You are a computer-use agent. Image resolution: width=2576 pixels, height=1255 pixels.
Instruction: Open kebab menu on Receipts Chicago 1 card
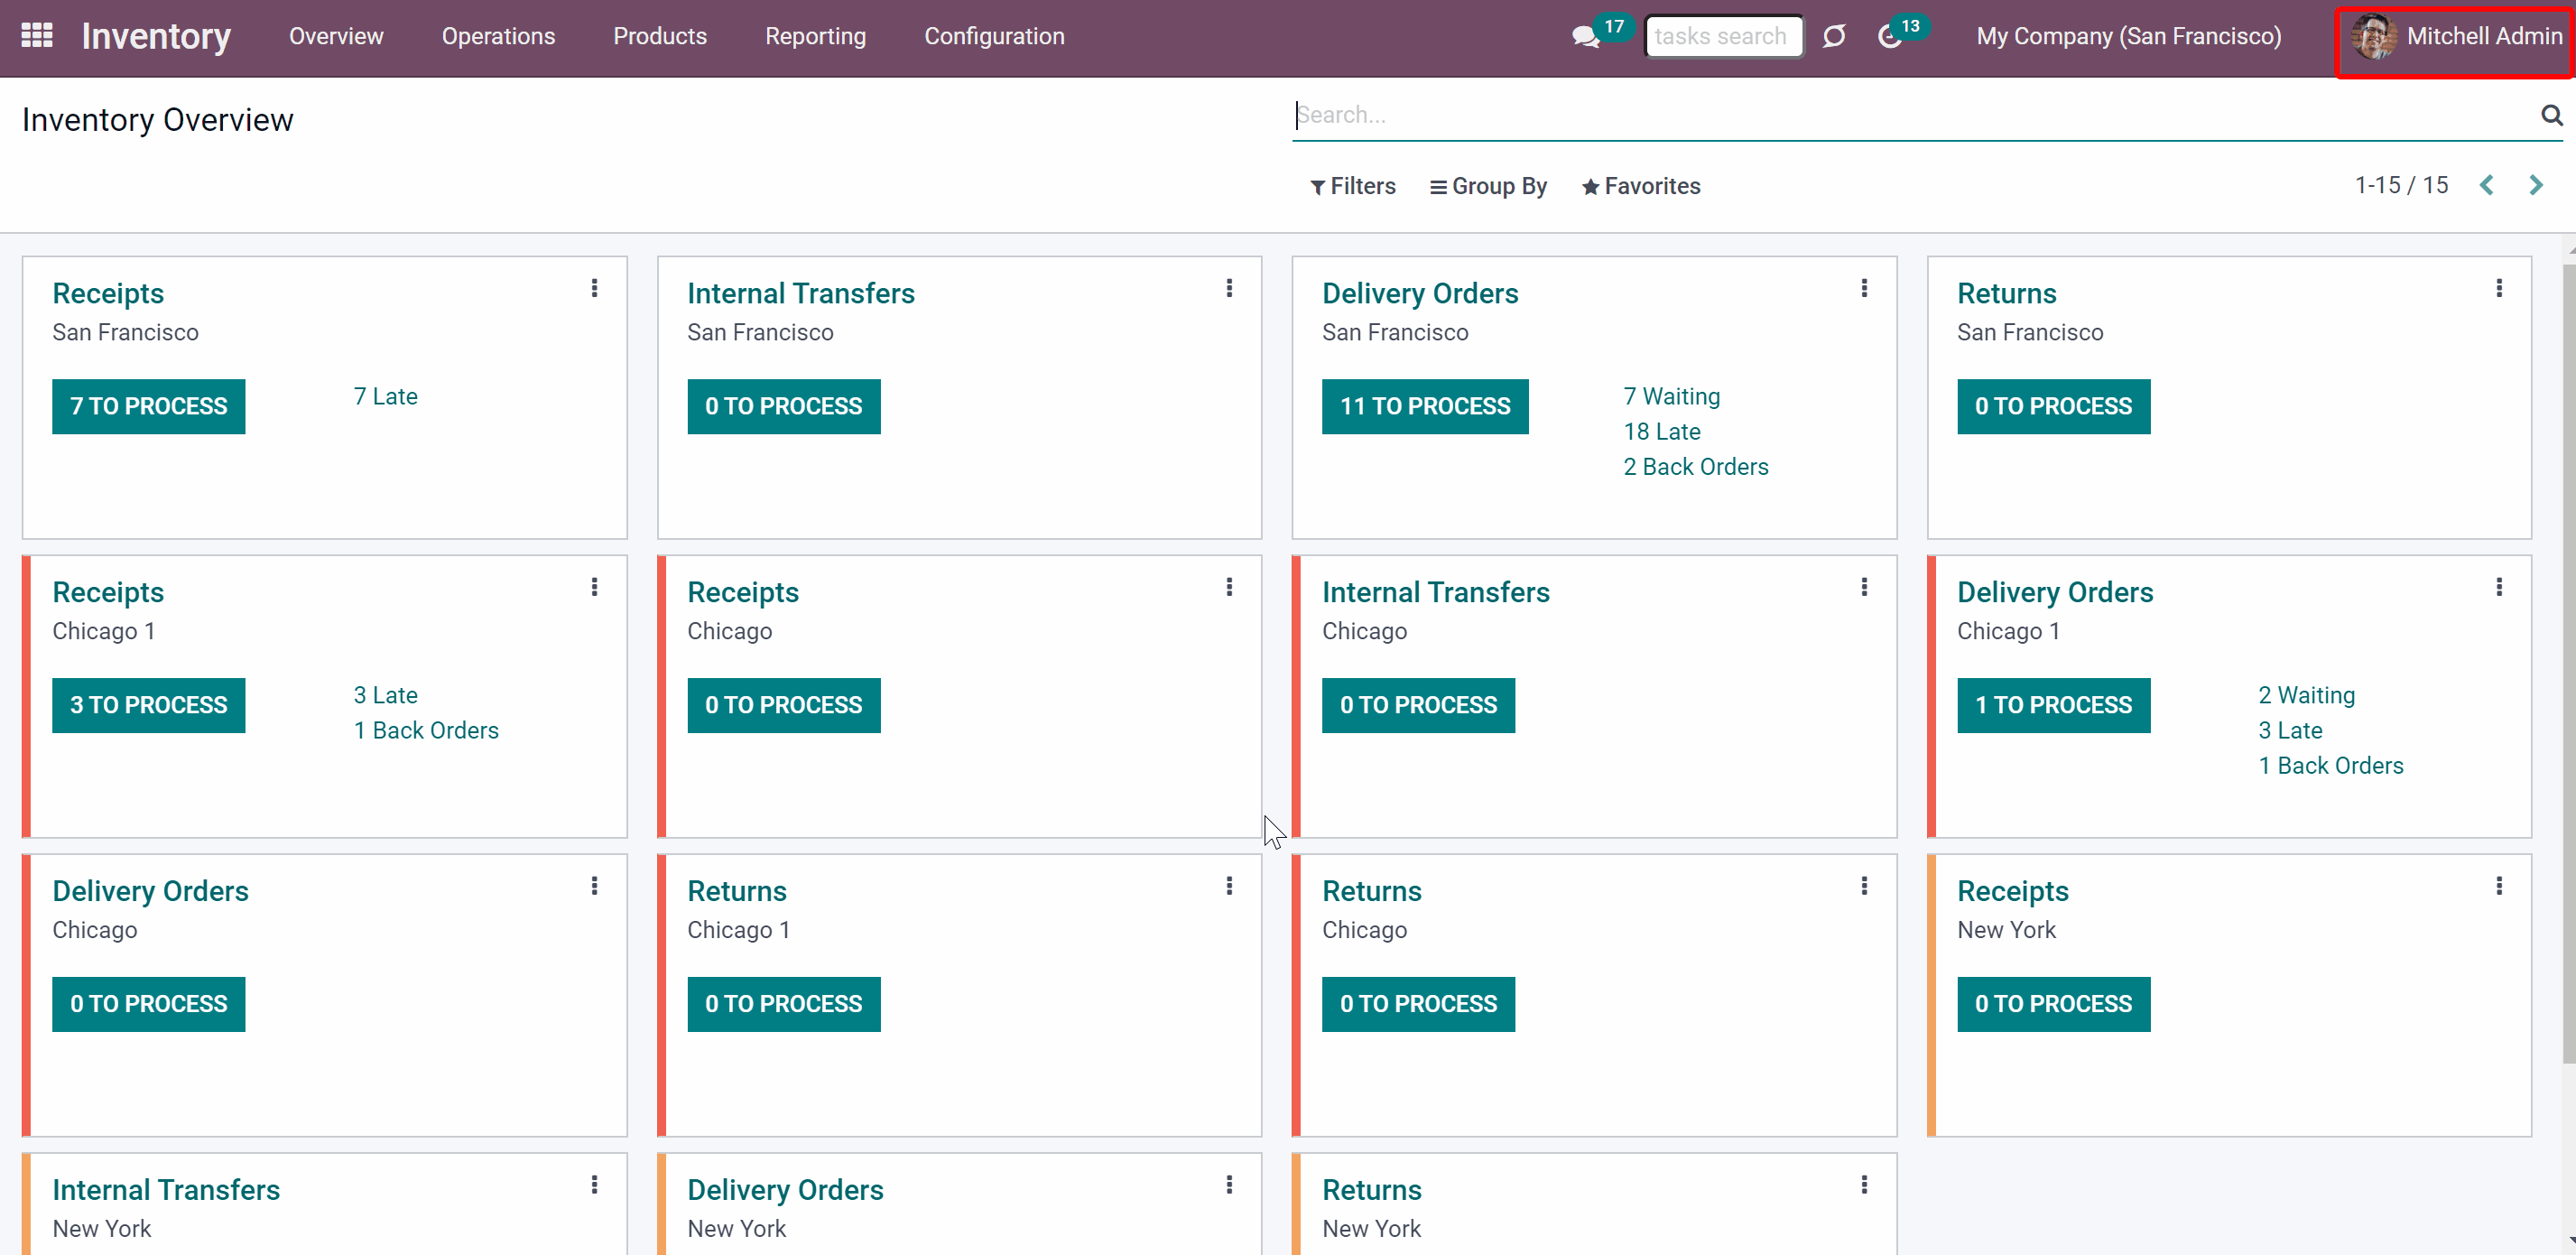pos(594,587)
